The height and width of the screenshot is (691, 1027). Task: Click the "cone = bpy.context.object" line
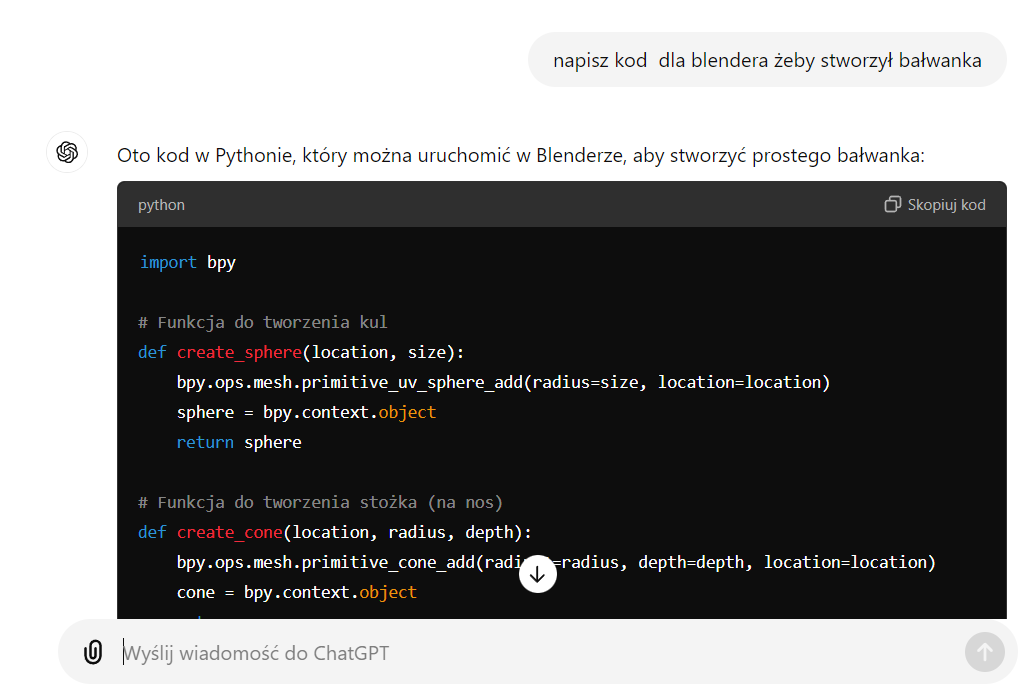[296, 593]
